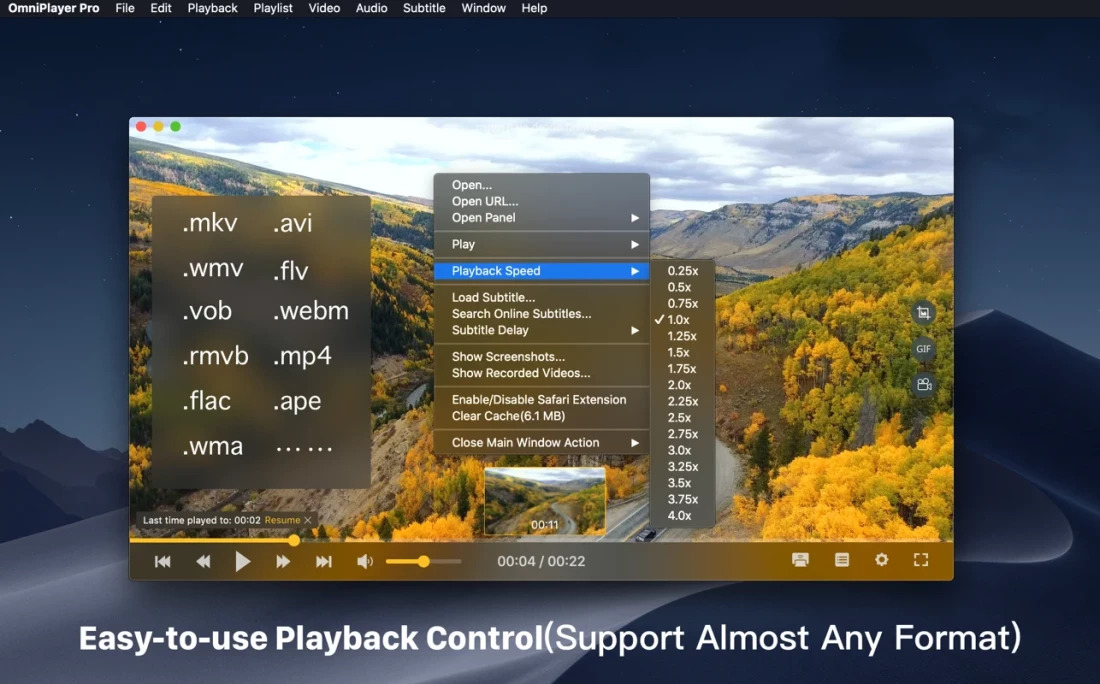This screenshot has height=684, width=1100.
Task: Expand the Close Main Window Action submenu
Action: point(526,442)
